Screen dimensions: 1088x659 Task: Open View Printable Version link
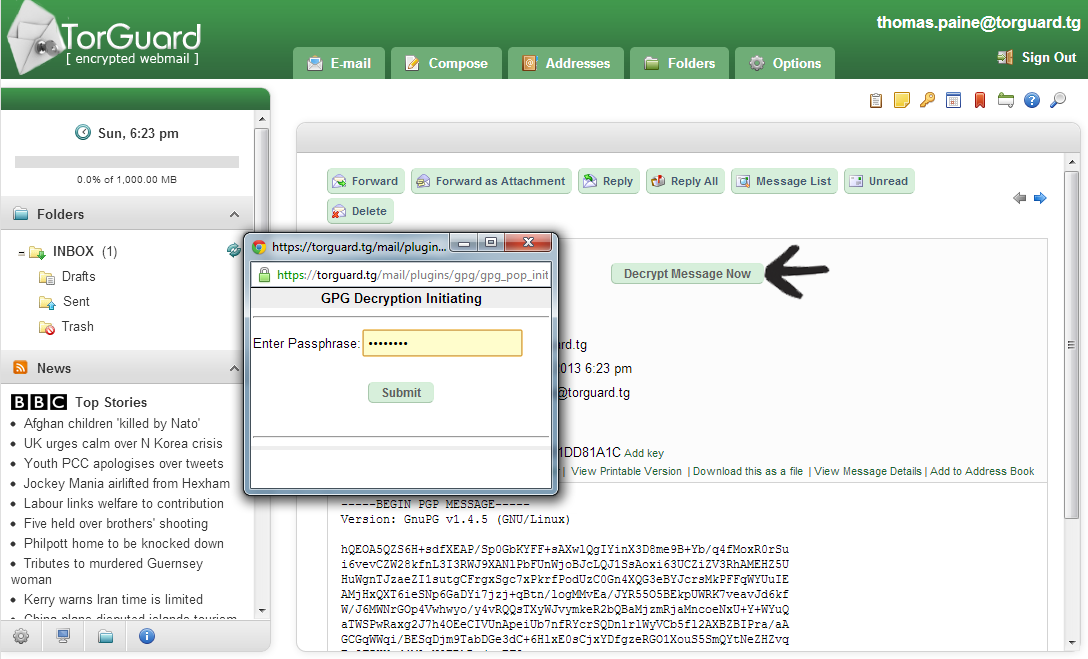point(627,471)
